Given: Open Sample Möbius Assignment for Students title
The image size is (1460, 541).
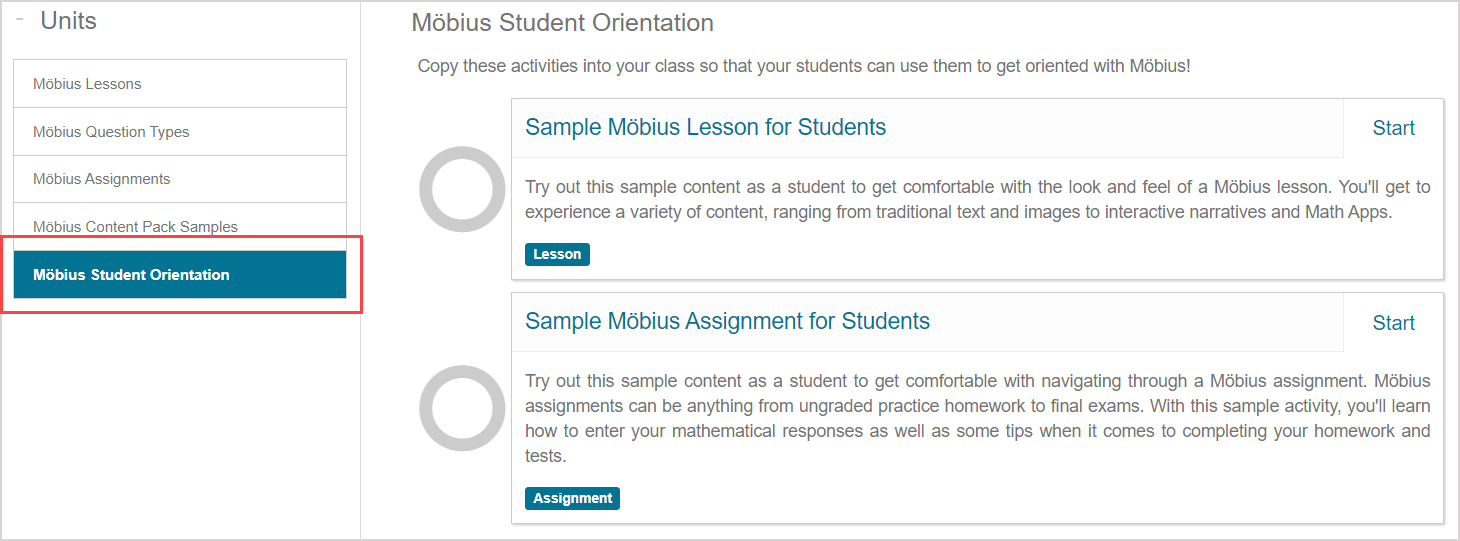Looking at the screenshot, I should click(x=727, y=321).
